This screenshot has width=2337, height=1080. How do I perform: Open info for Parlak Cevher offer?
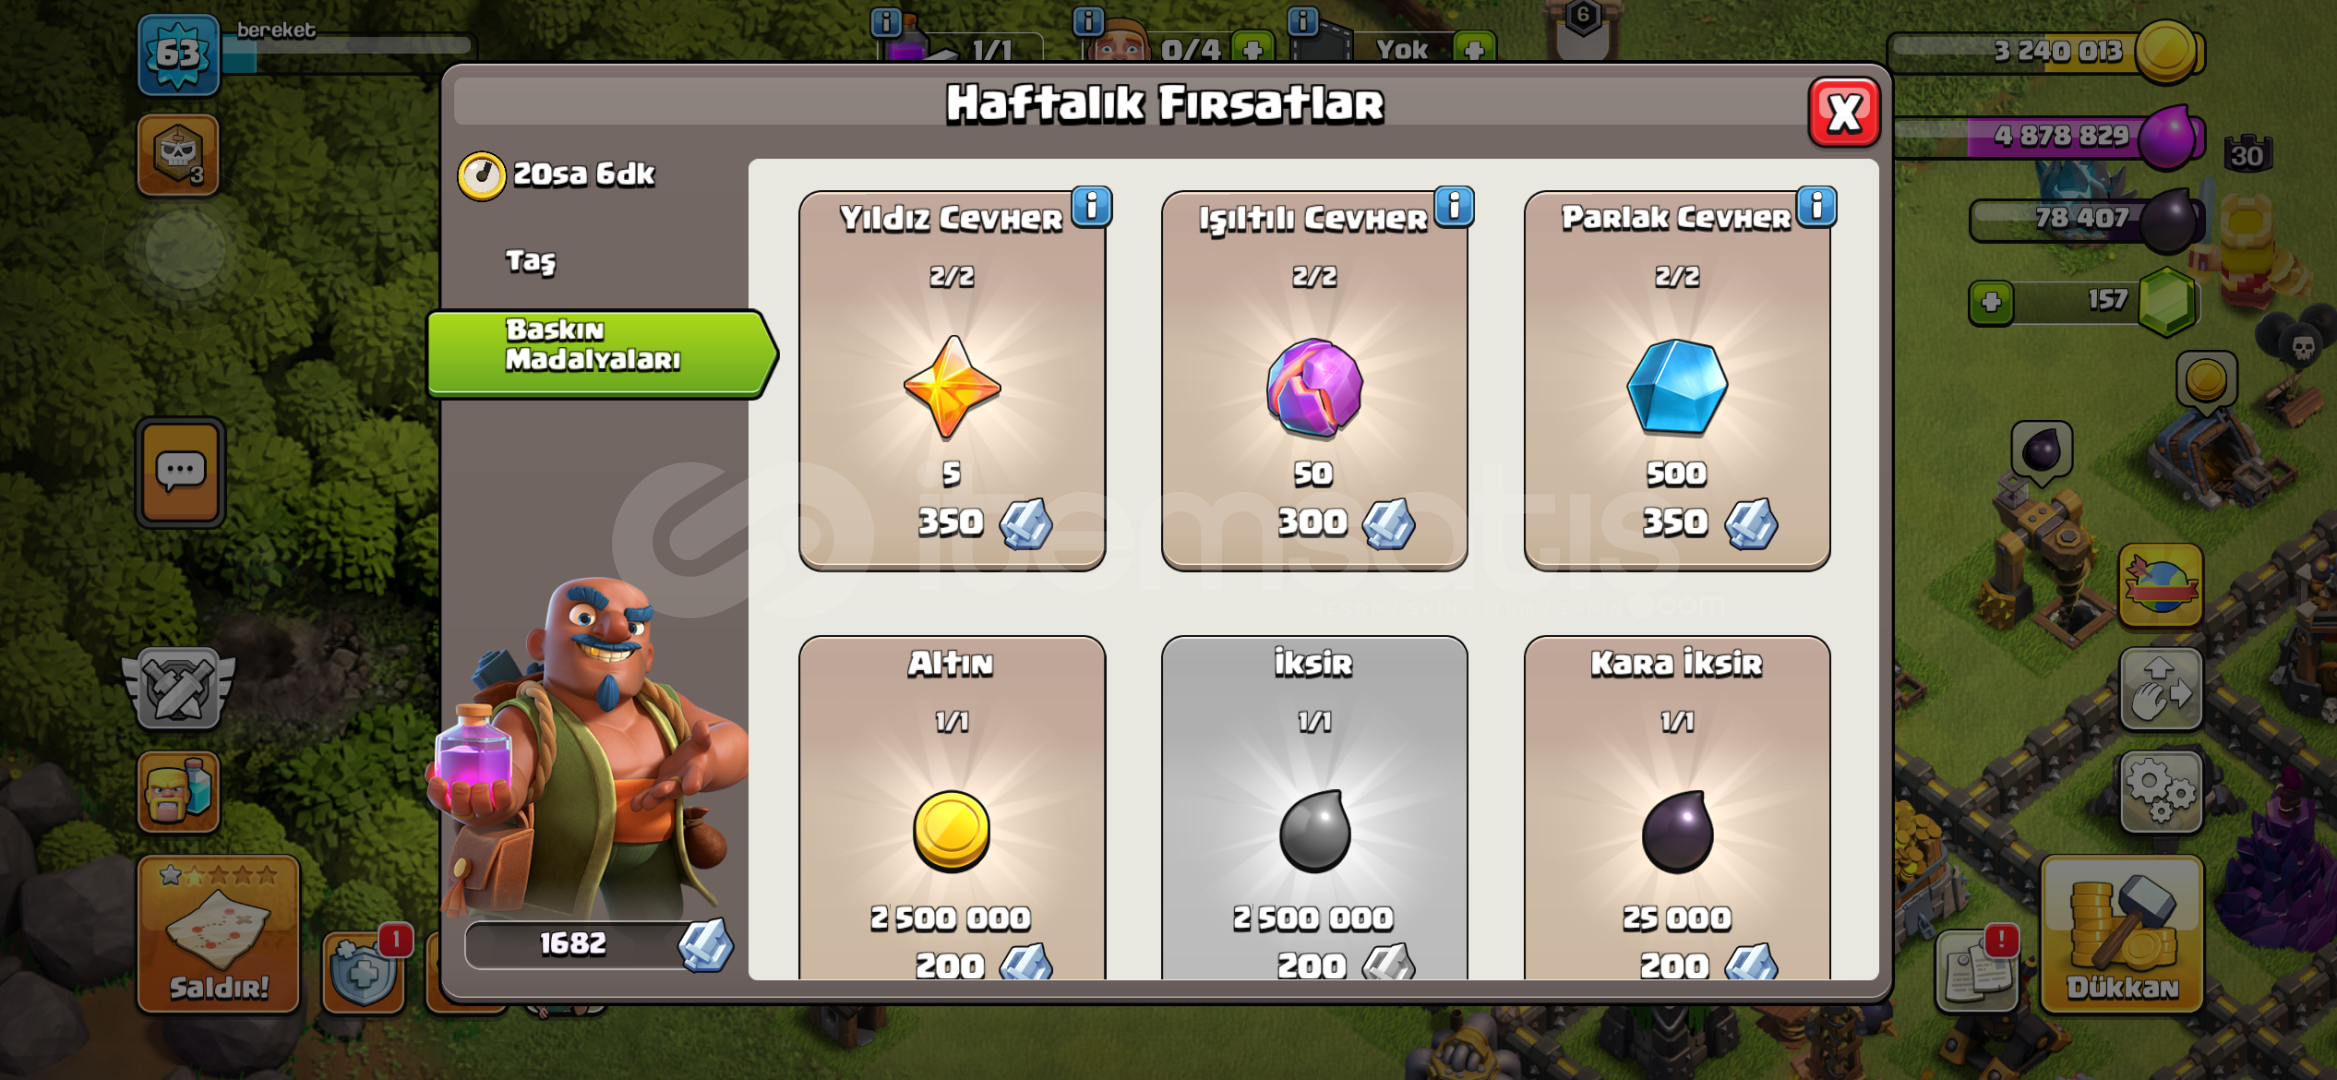(1817, 207)
